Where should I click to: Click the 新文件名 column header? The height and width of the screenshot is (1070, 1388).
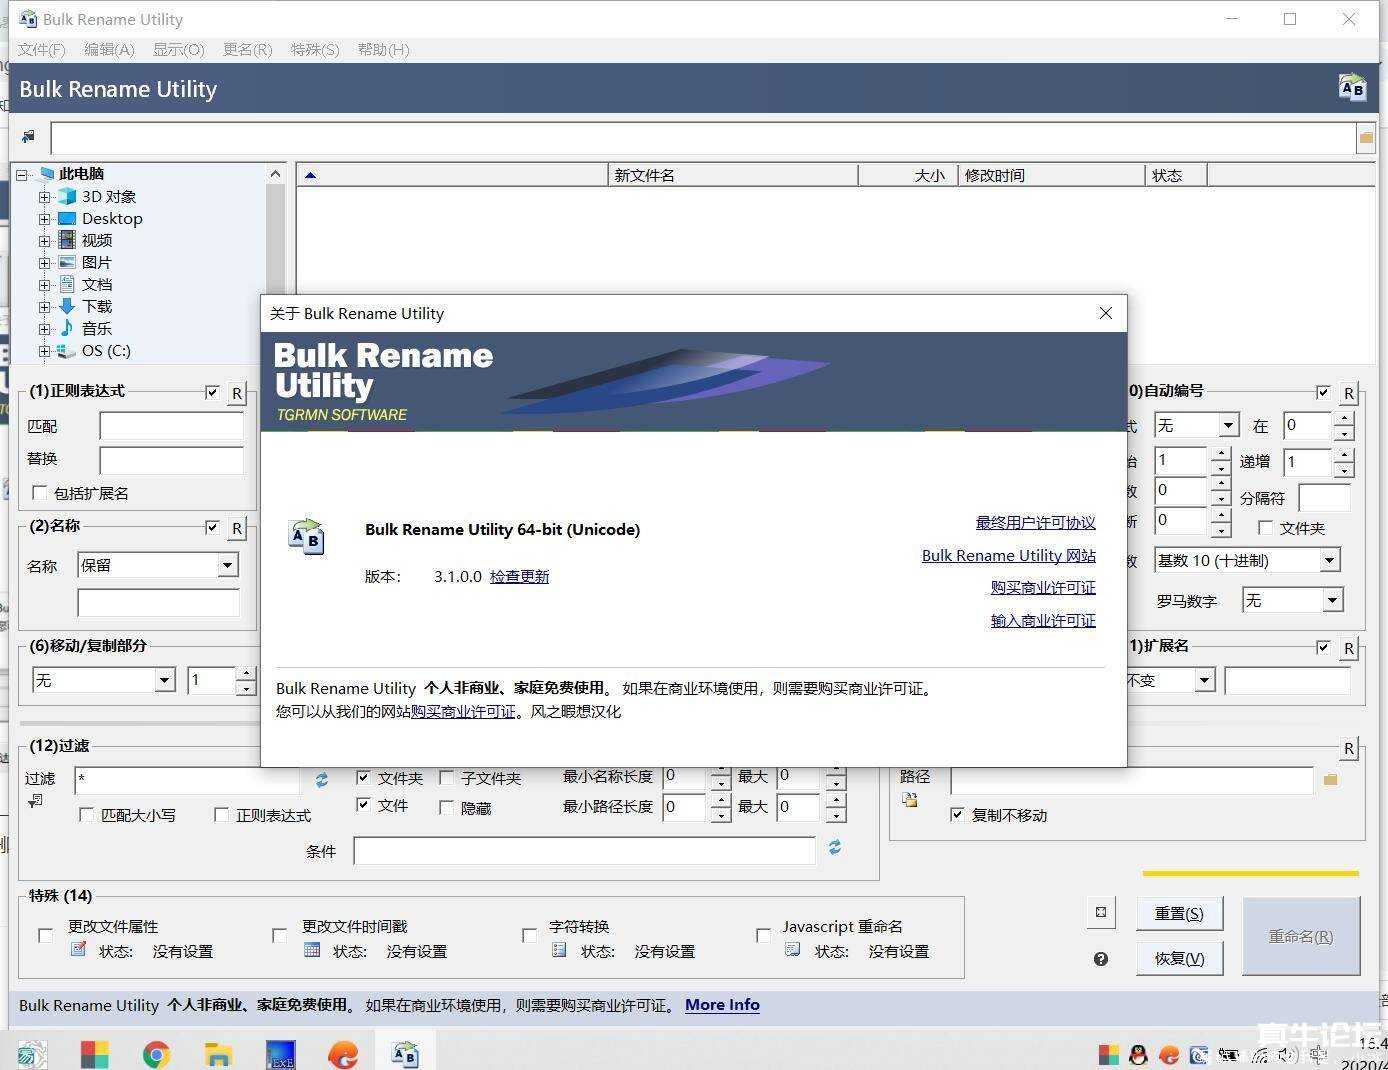pos(733,175)
